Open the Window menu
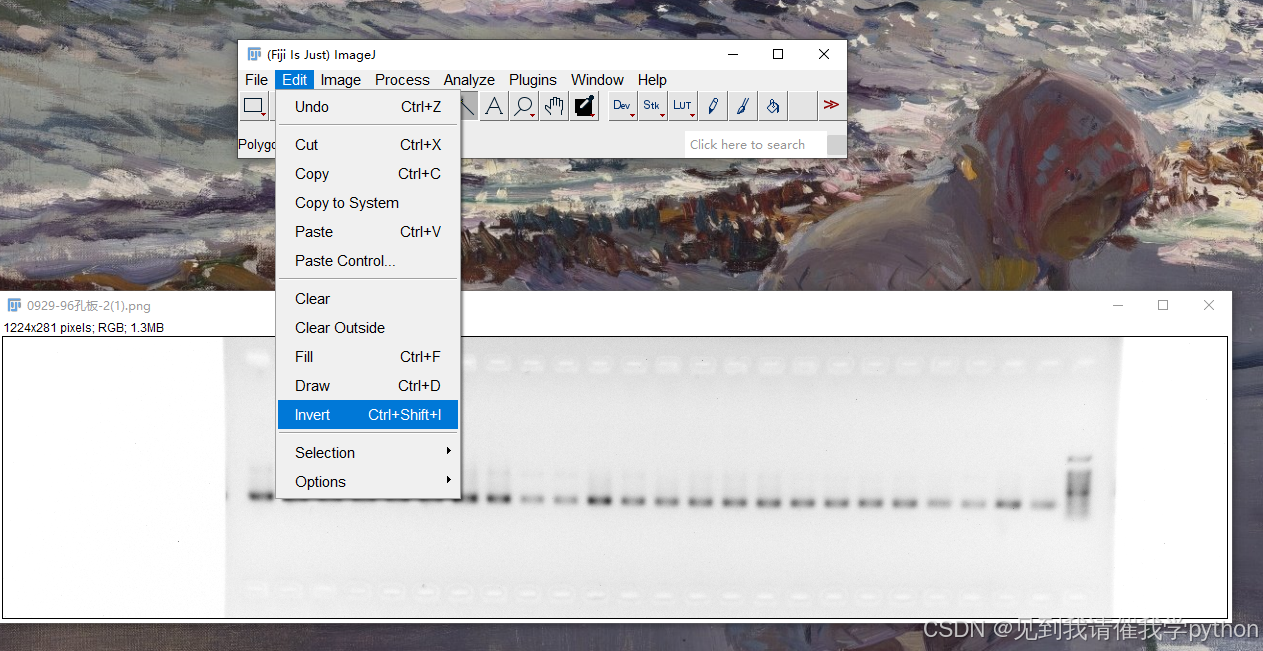The width and height of the screenshot is (1263, 651). point(597,80)
